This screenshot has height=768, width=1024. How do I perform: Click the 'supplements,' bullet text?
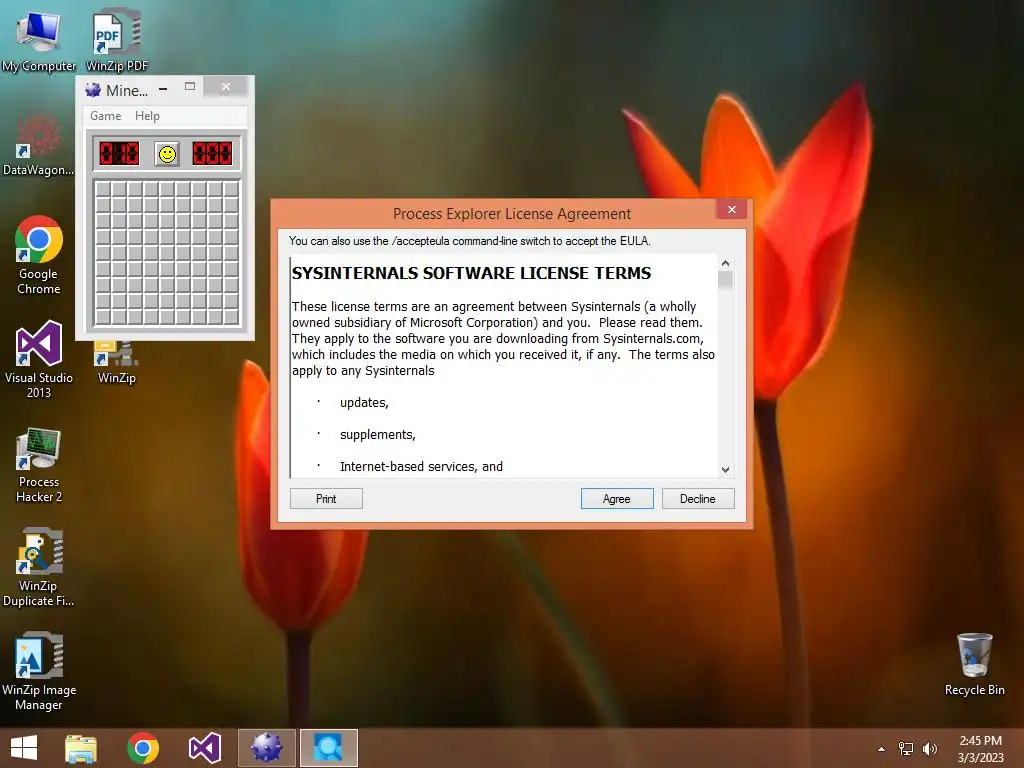tap(377, 434)
